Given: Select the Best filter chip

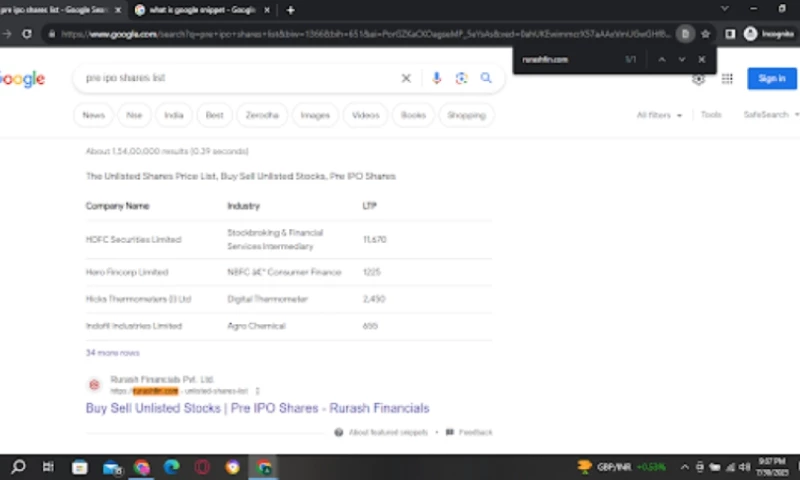Looking at the screenshot, I should 214,115.
